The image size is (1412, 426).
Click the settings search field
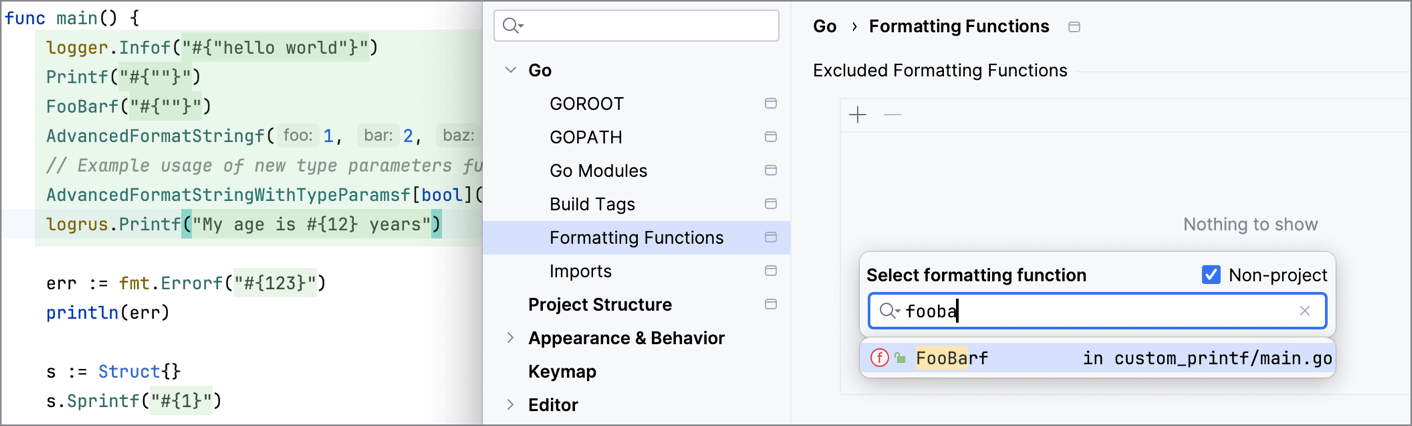click(x=648, y=26)
